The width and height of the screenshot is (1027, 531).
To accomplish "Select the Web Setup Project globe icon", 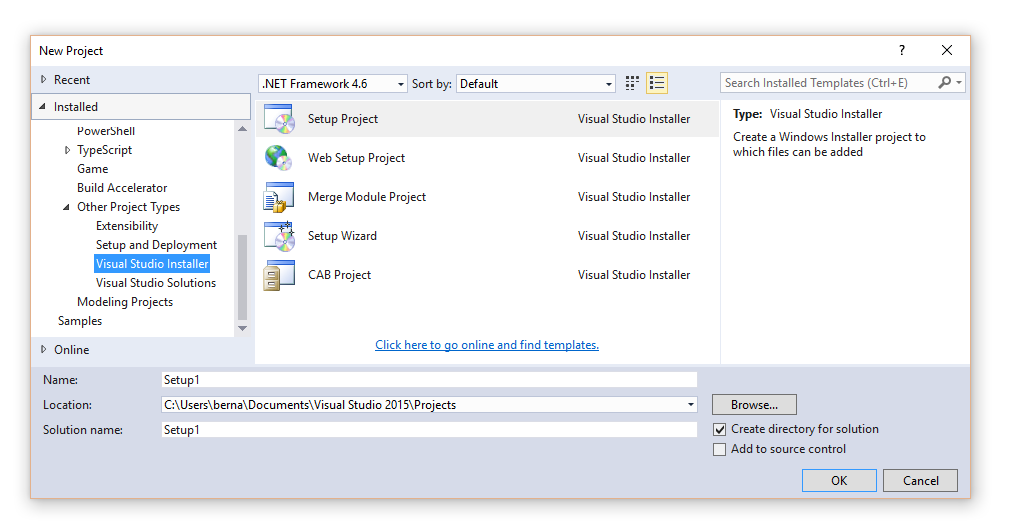I will click(x=279, y=158).
